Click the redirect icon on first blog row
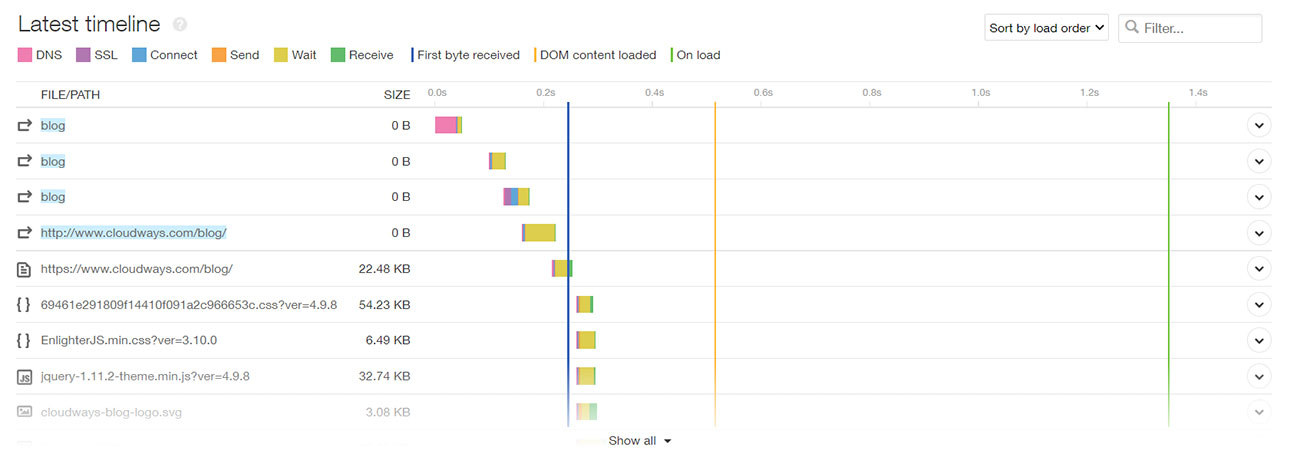 pyautogui.click(x=25, y=126)
